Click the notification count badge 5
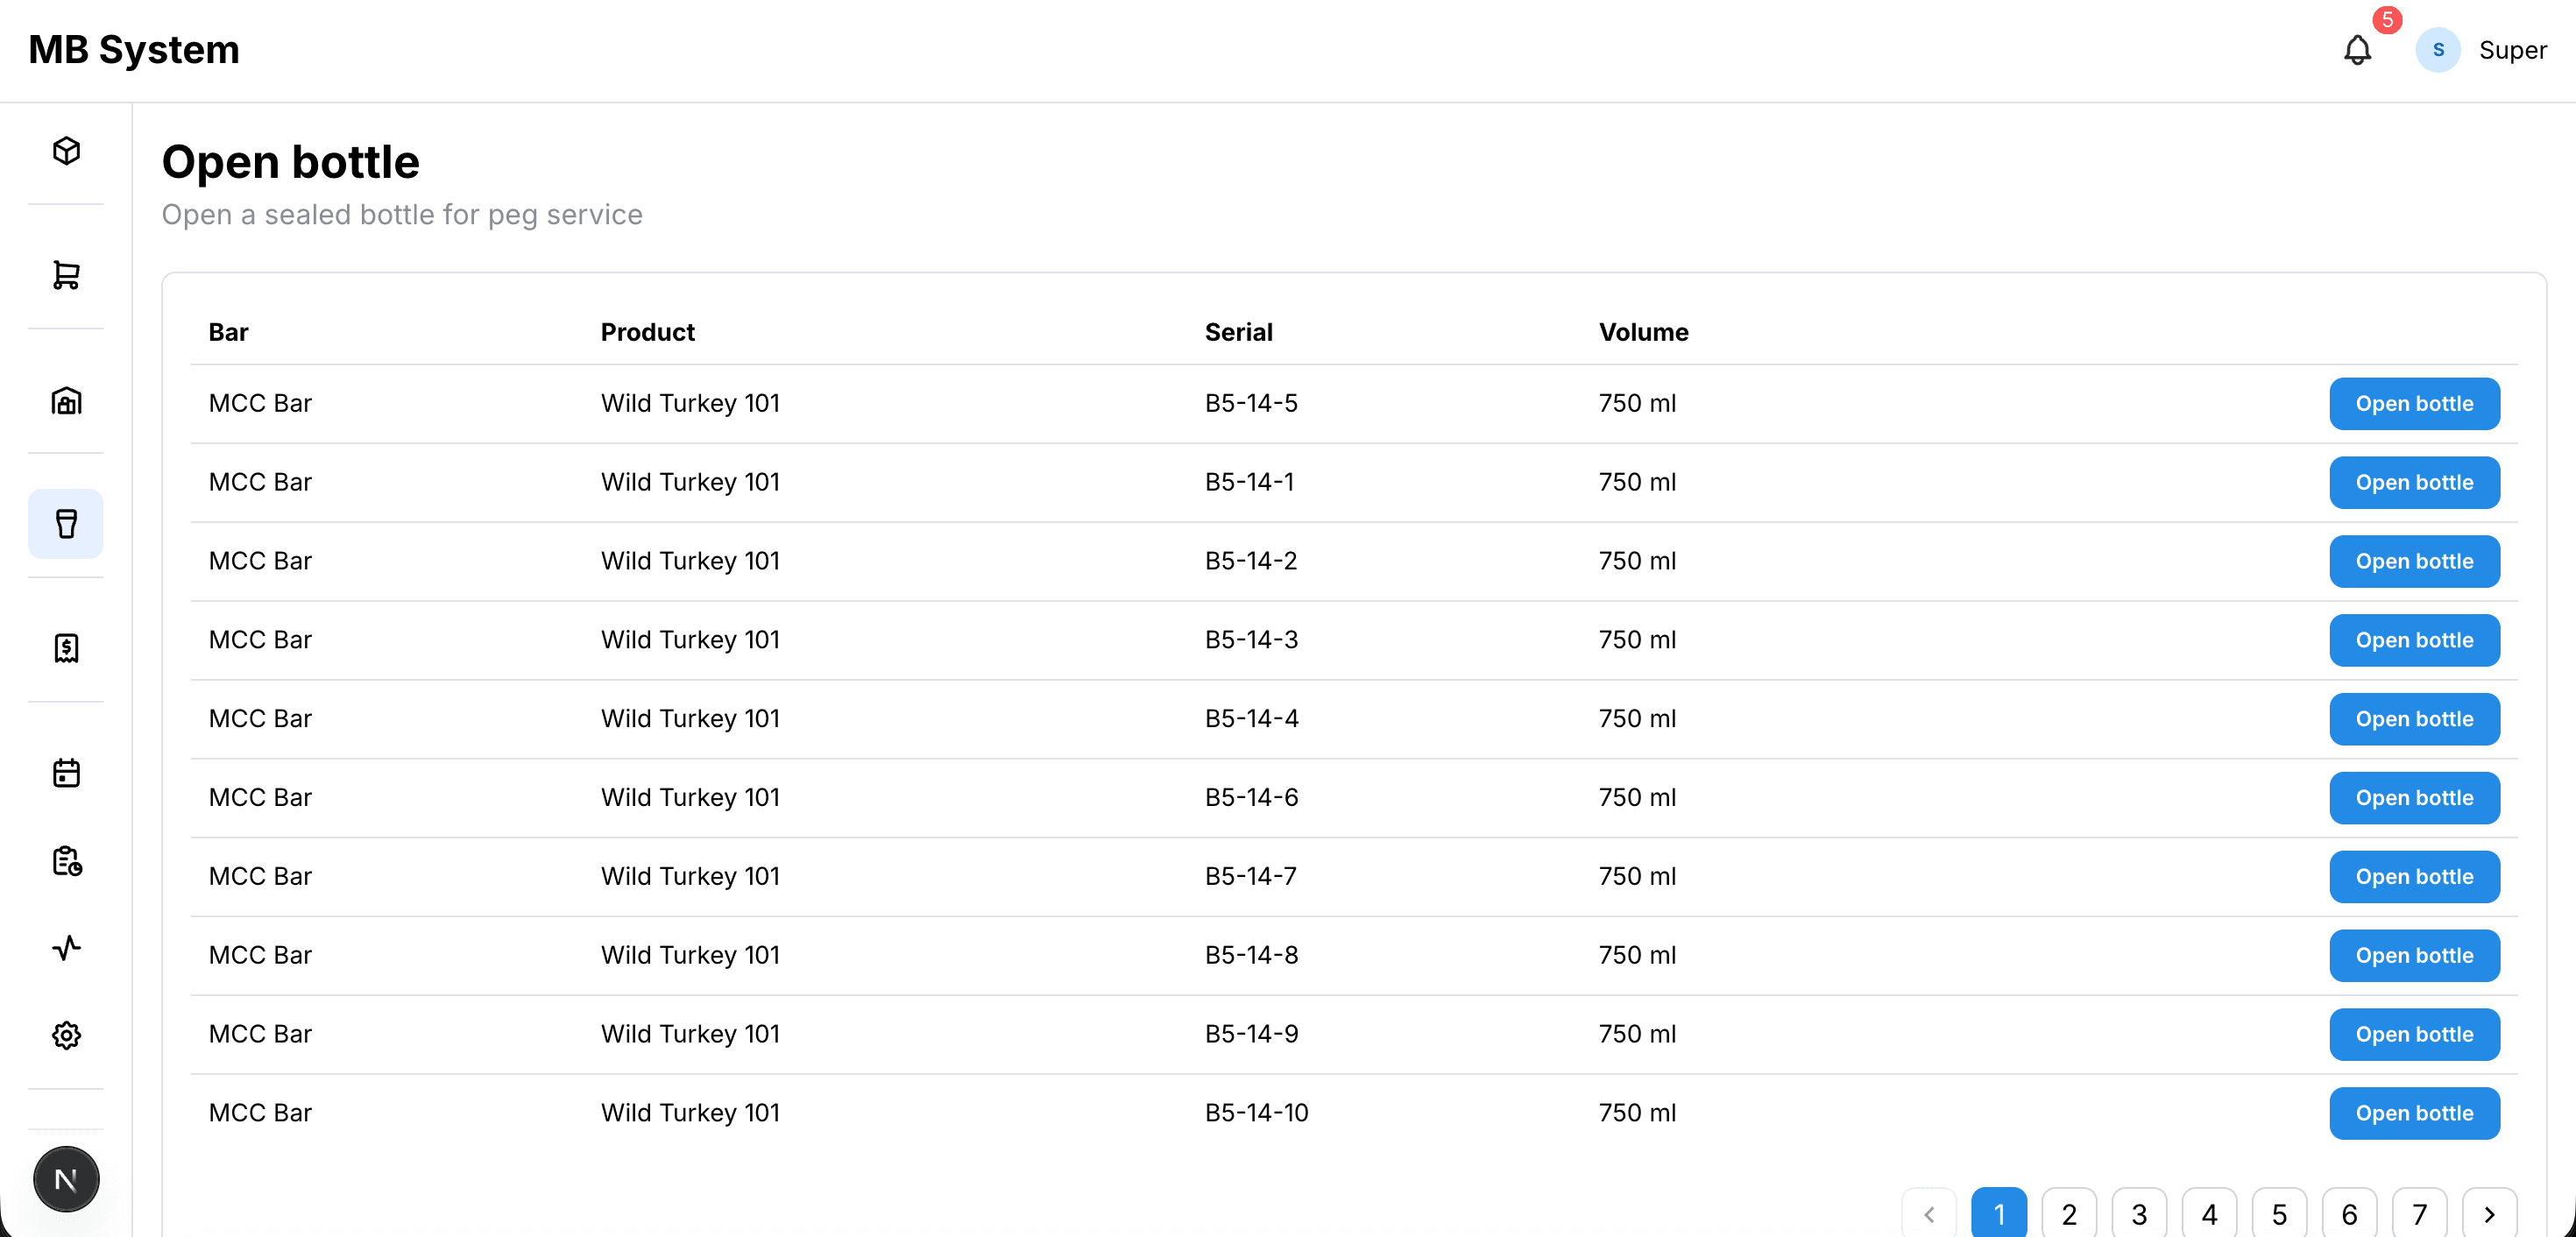 point(2387,20)
